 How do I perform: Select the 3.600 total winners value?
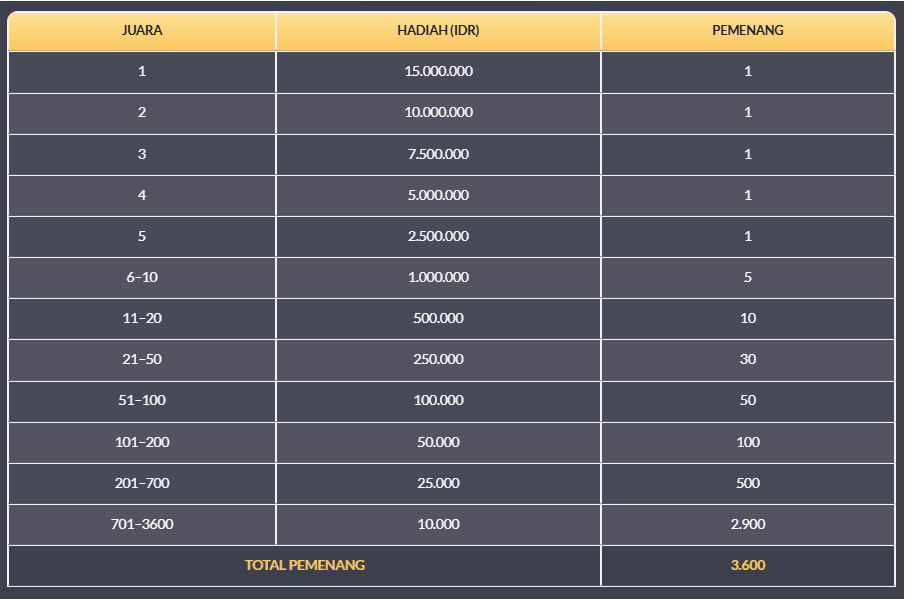[747, 565]
